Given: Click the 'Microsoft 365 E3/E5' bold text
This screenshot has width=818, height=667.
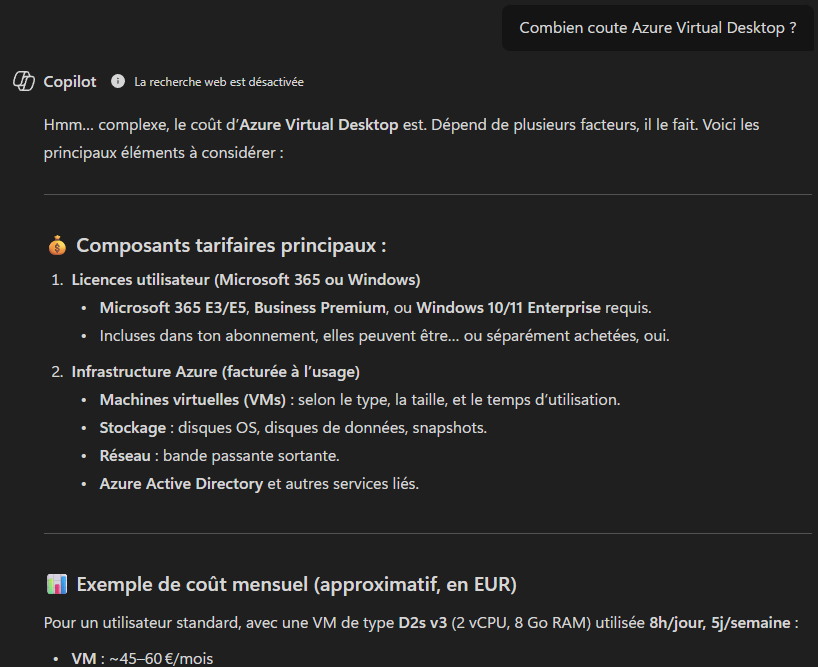Looking at the screenshot, I should click(x=173, y=308).
